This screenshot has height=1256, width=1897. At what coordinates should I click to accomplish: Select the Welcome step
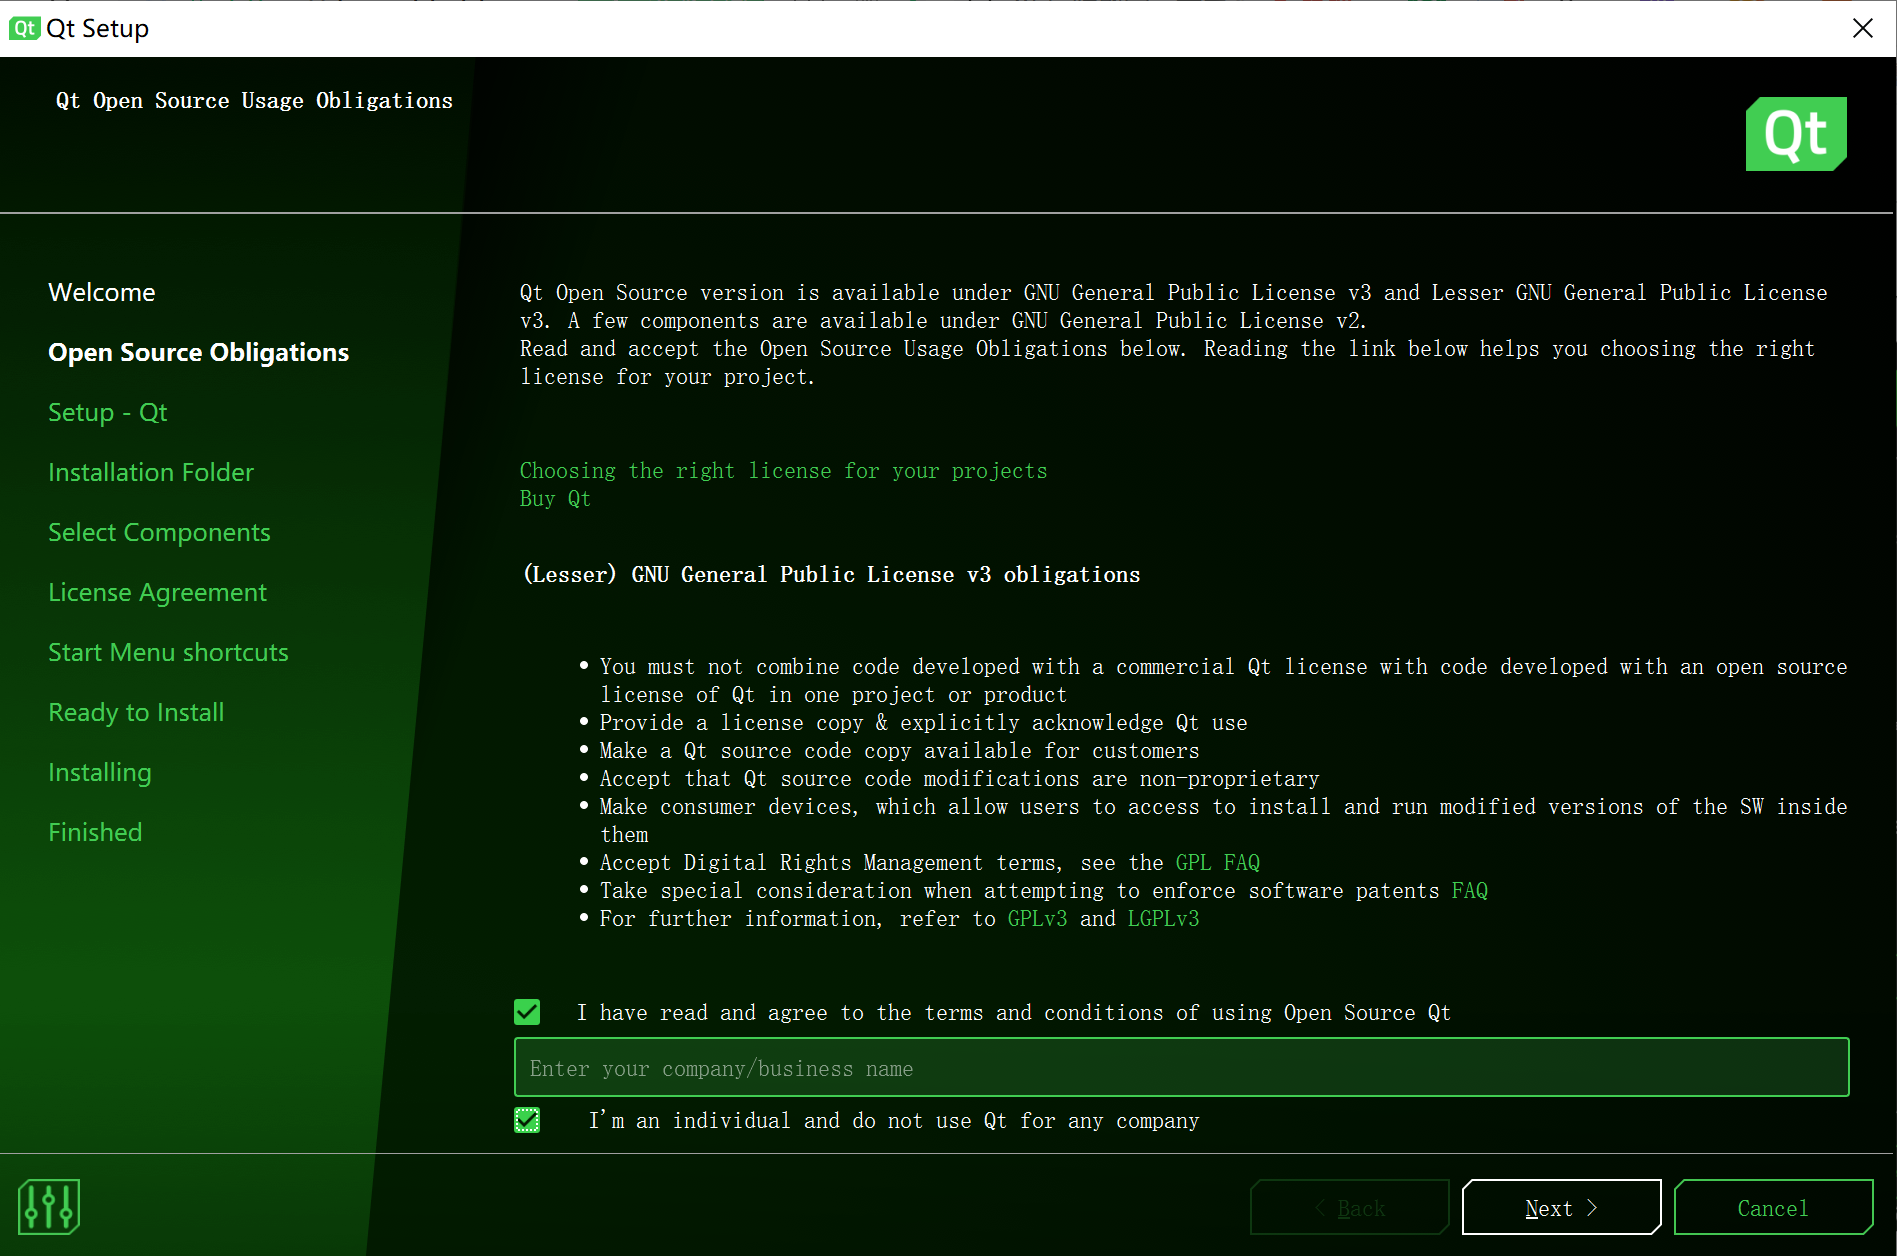102,292
